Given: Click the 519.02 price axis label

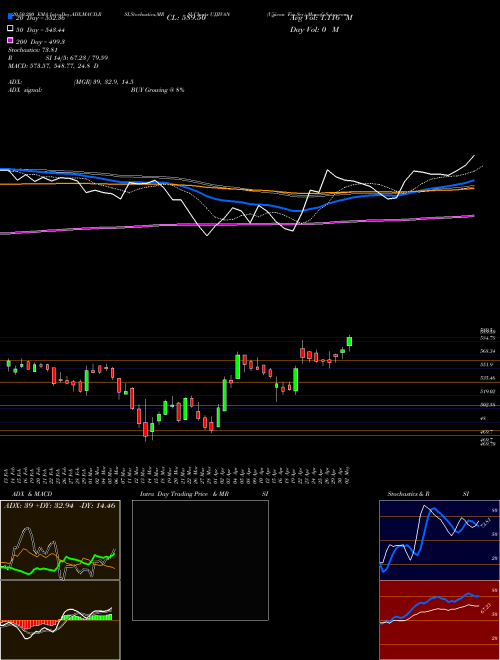Looking at the screenshot, I should 487,391.
